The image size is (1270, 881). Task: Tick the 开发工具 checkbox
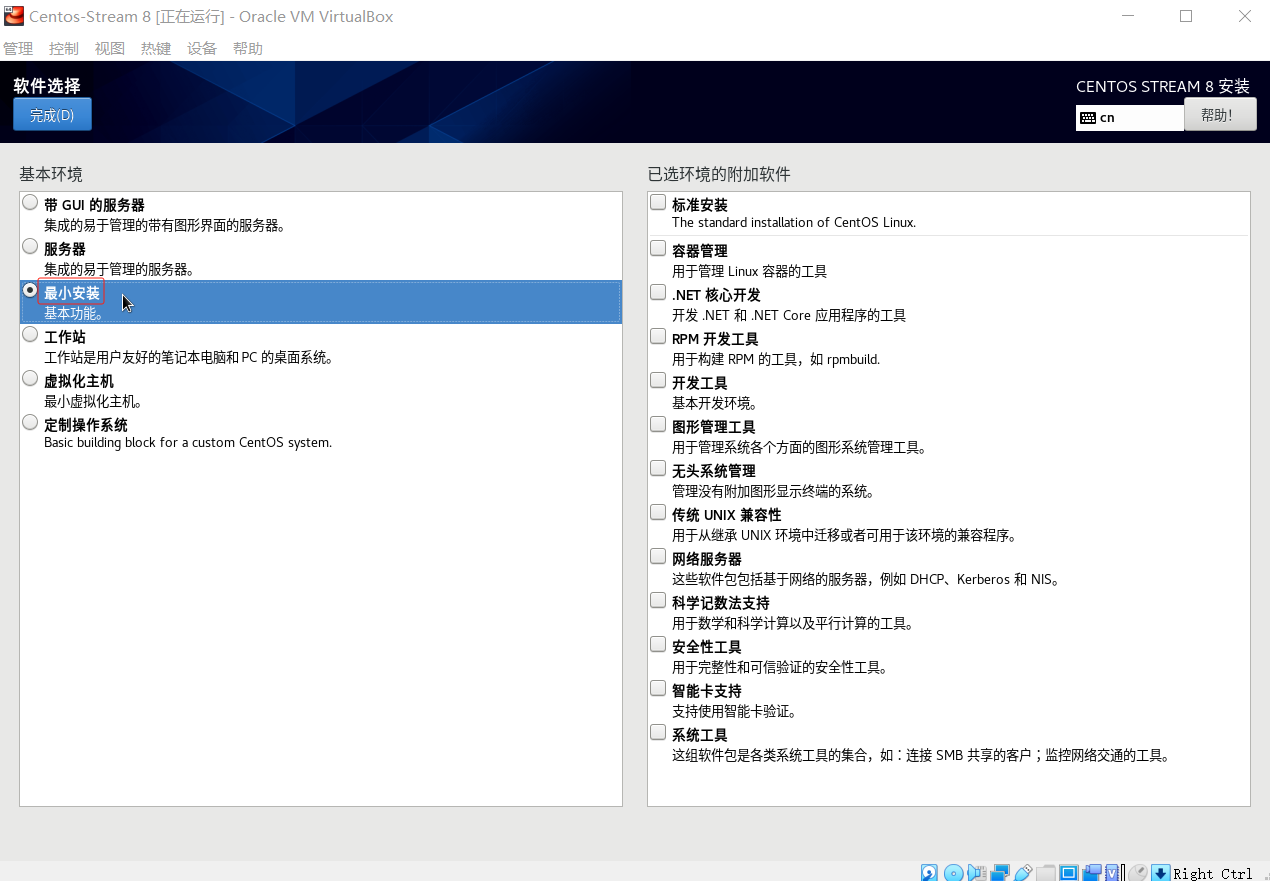[x=658, y=380]
